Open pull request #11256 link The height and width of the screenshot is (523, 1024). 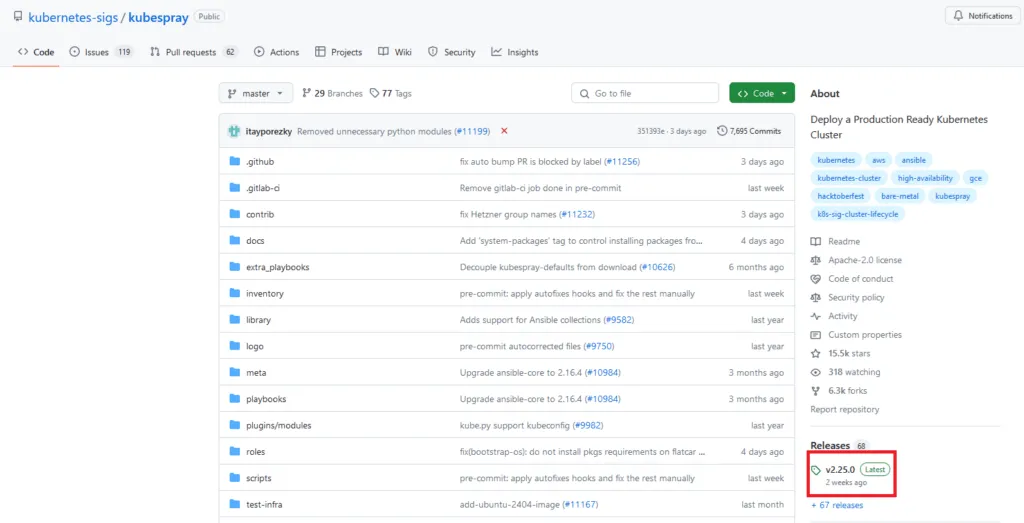click(622, 161)
